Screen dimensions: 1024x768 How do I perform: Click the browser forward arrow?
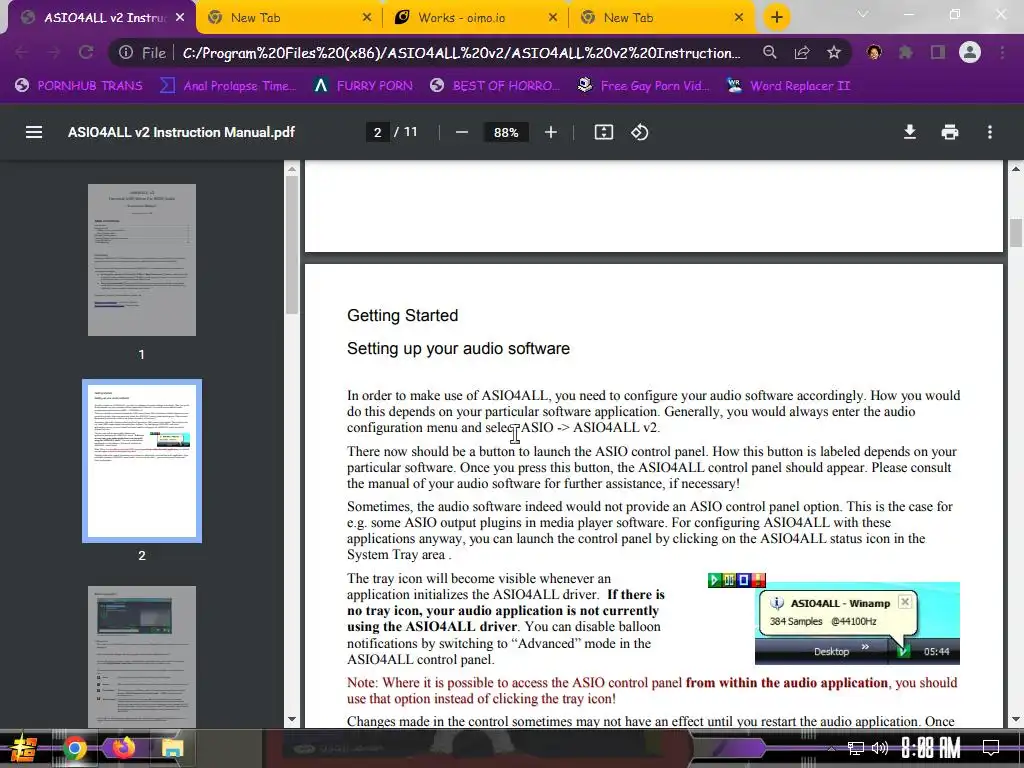pos(54,52)
